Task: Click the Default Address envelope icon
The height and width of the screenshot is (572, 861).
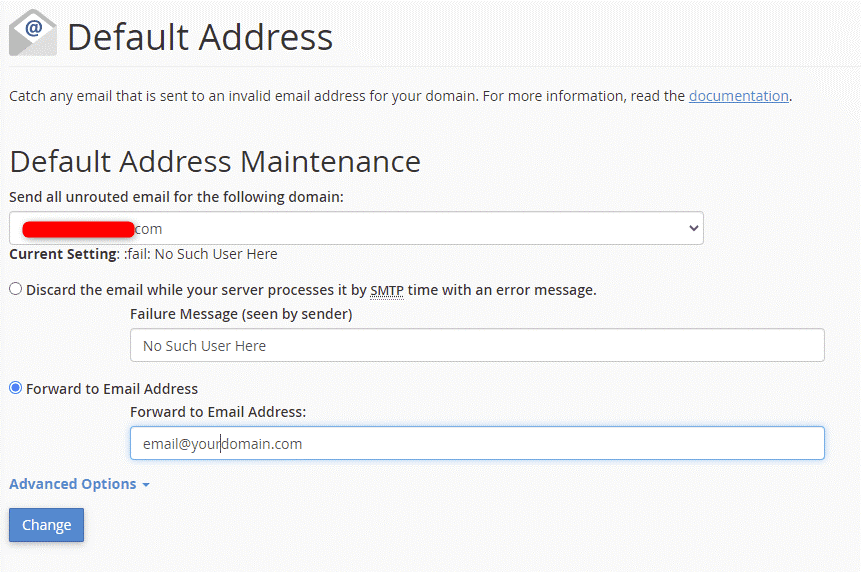Action: tap(33, 34)
